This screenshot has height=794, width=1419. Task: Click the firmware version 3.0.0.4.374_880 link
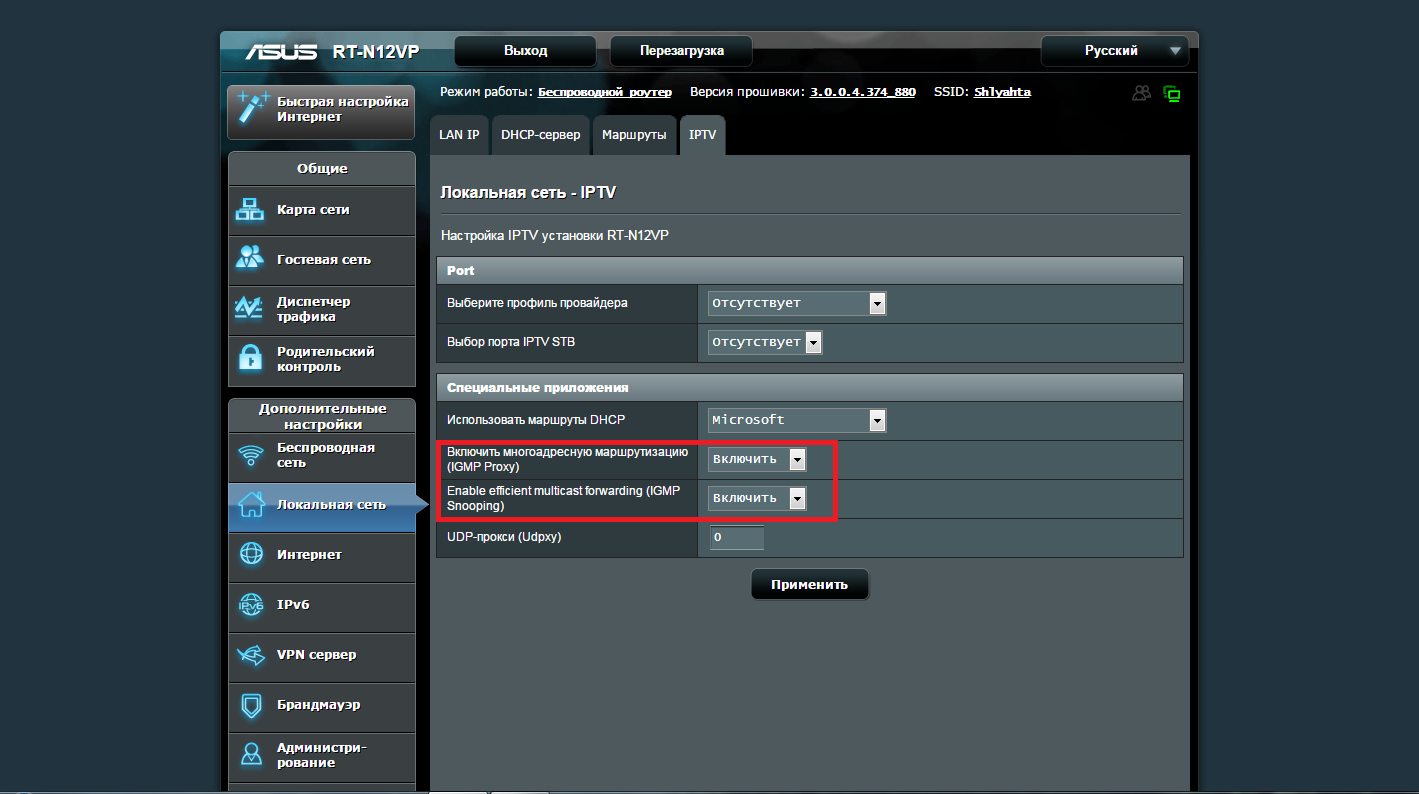pos(862,92)
